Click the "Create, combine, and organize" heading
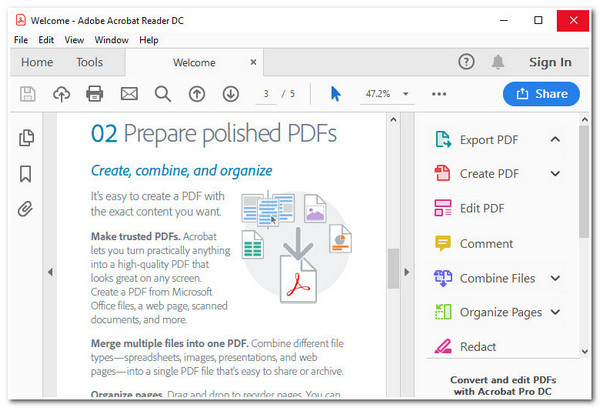The height and width of the screenshot is (408, 600). (181, 170)
